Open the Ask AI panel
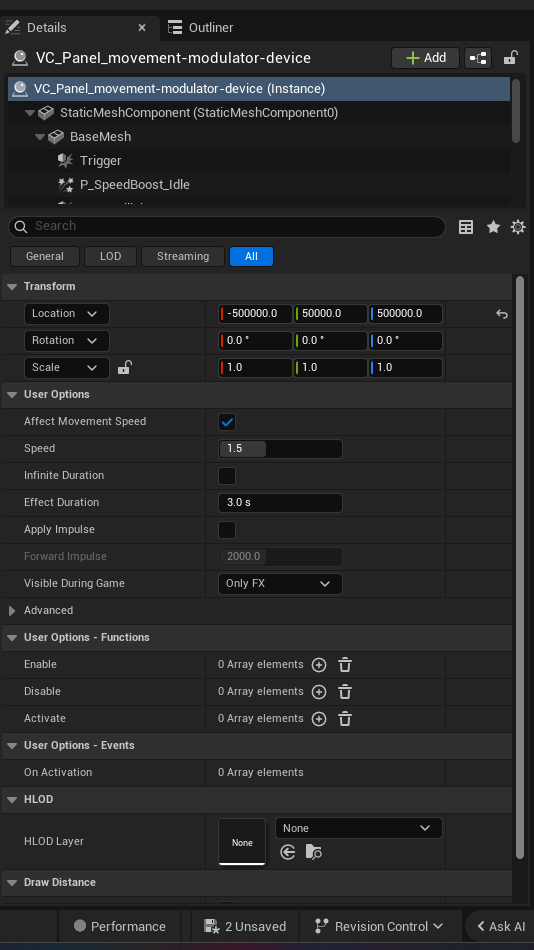 pos(501,926)
